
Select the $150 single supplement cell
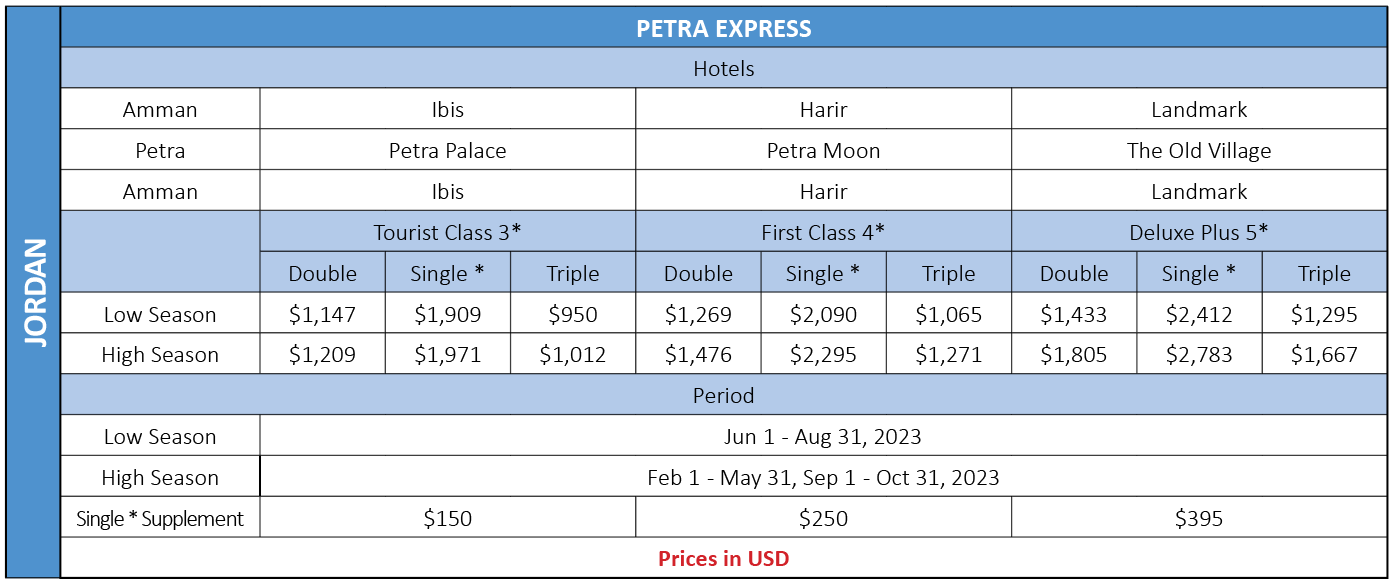point(448,519)
